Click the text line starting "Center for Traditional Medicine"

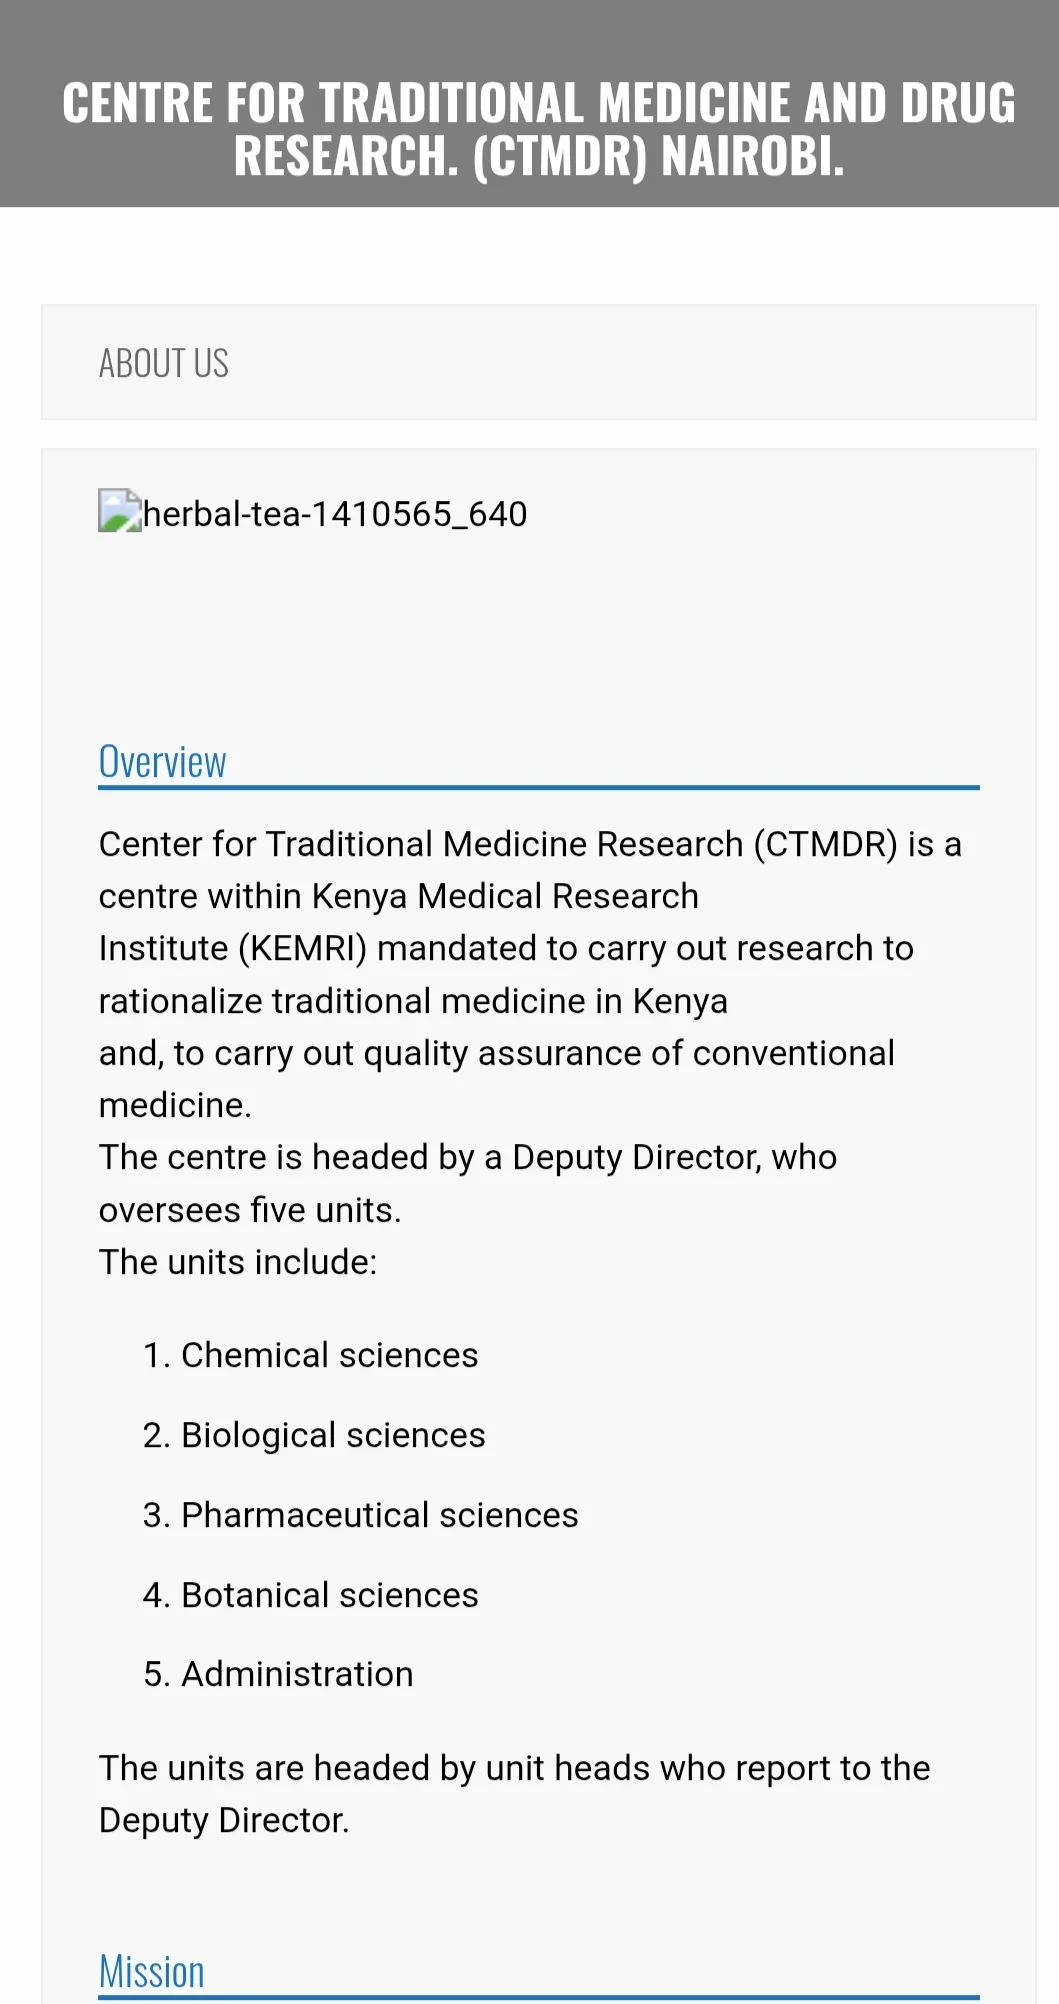[x=529, y=844]
